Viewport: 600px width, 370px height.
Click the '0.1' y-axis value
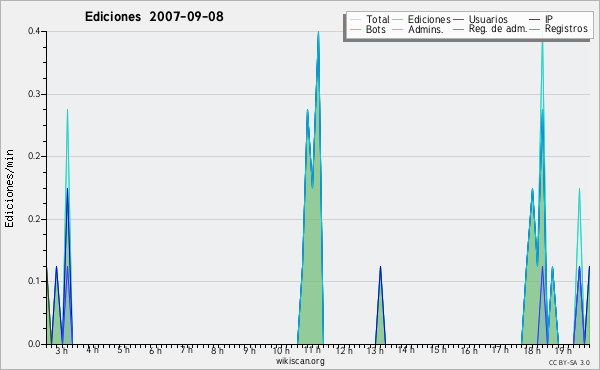tap(34, 281)
